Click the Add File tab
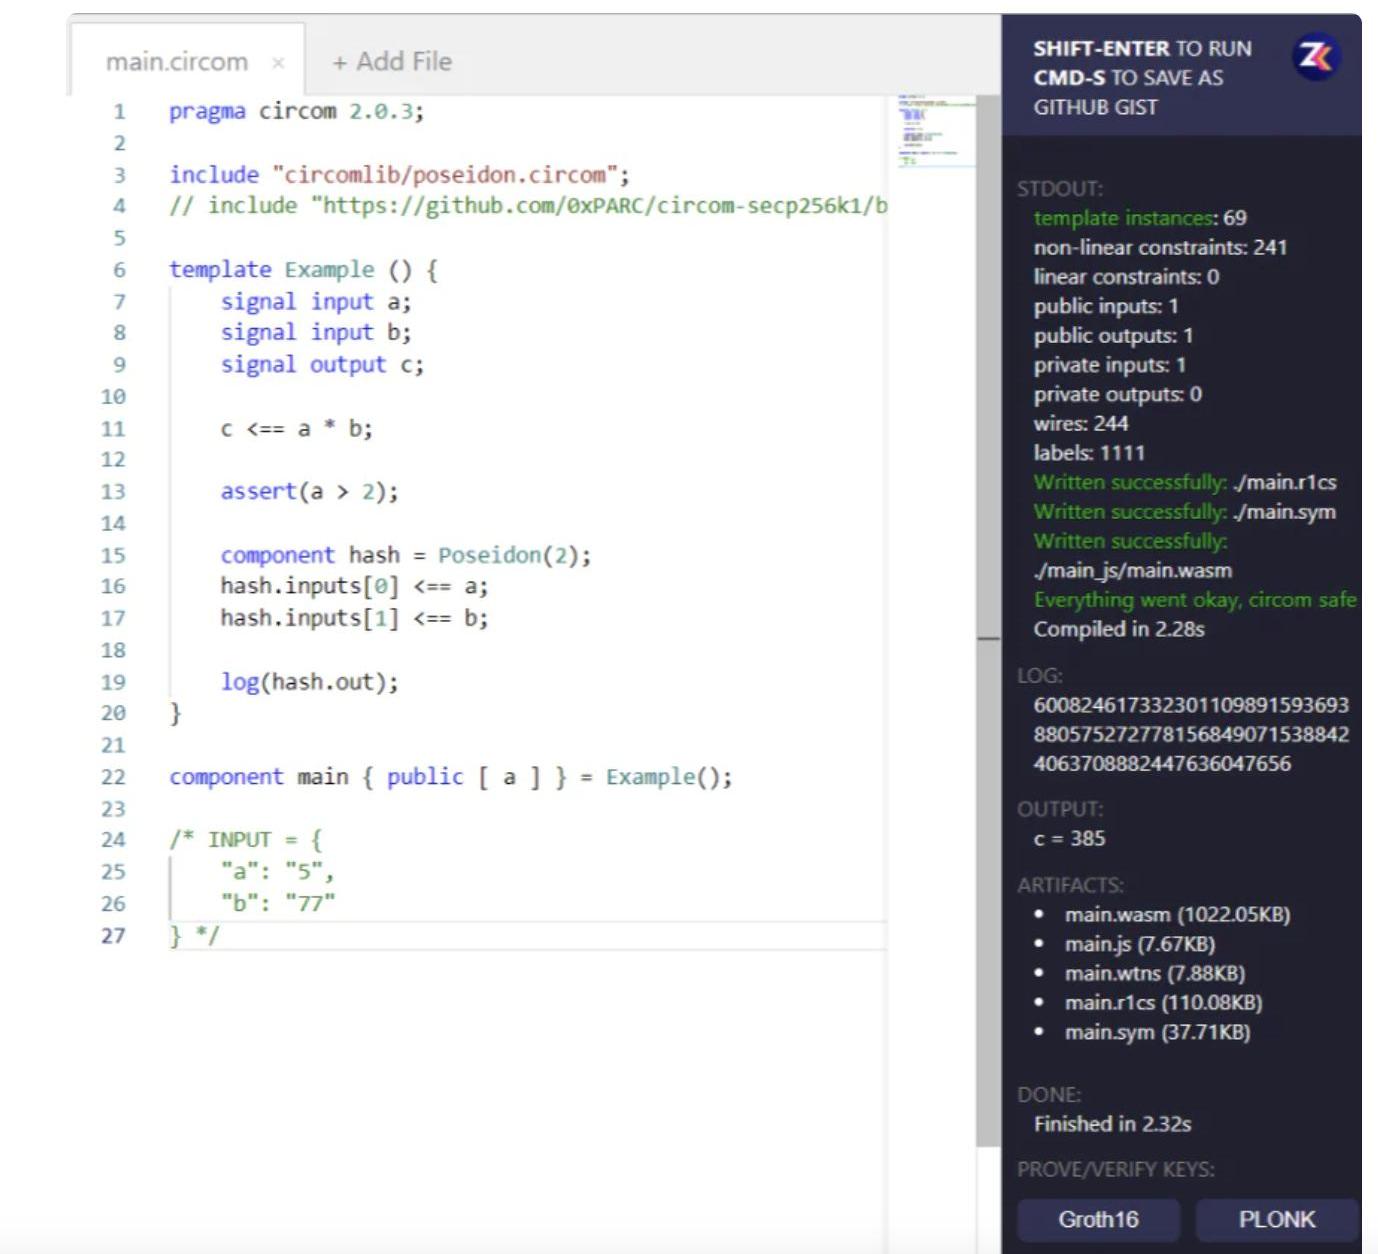Viewport: 1378px width, 1254px height. click(392, 62)
